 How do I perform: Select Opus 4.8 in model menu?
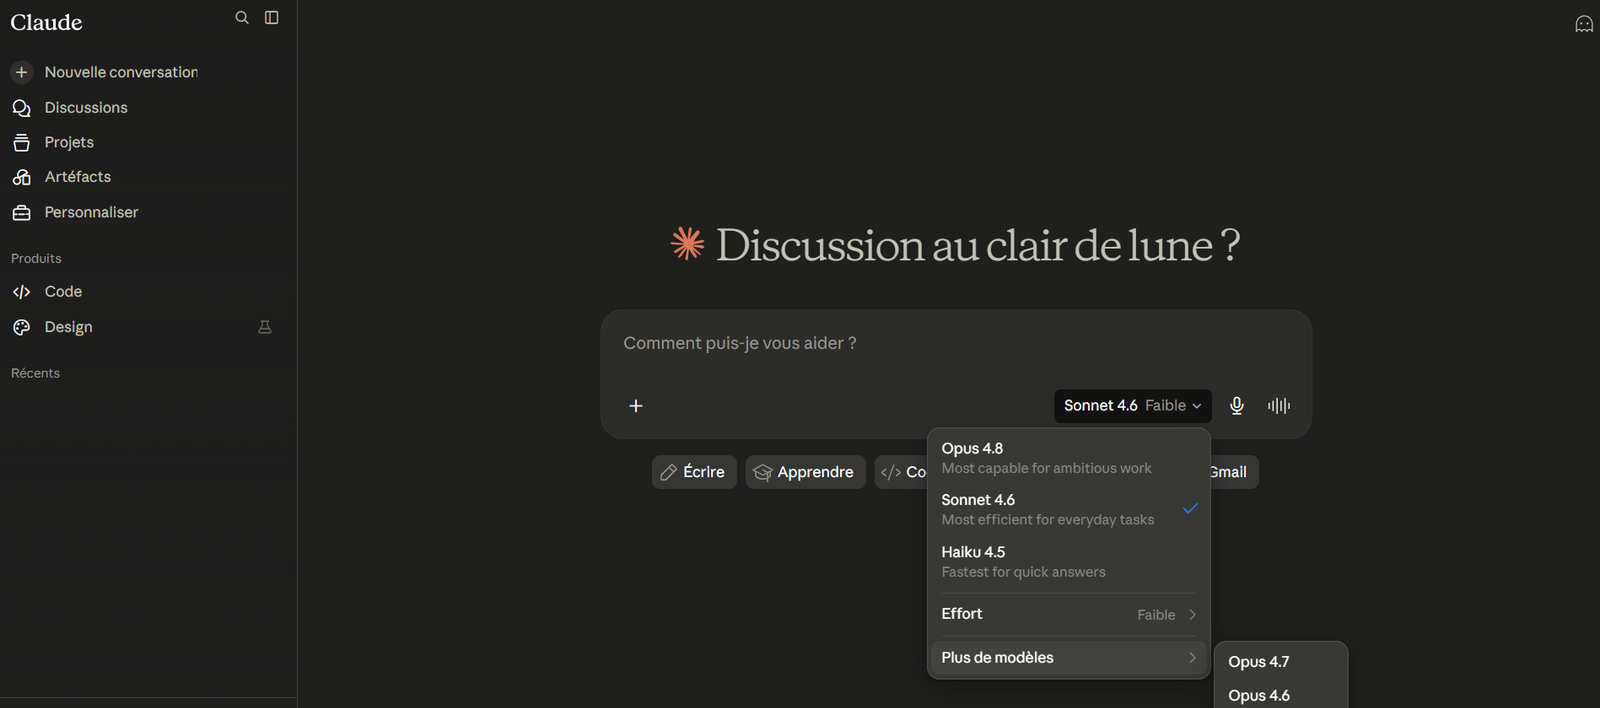pos(1069,458)
